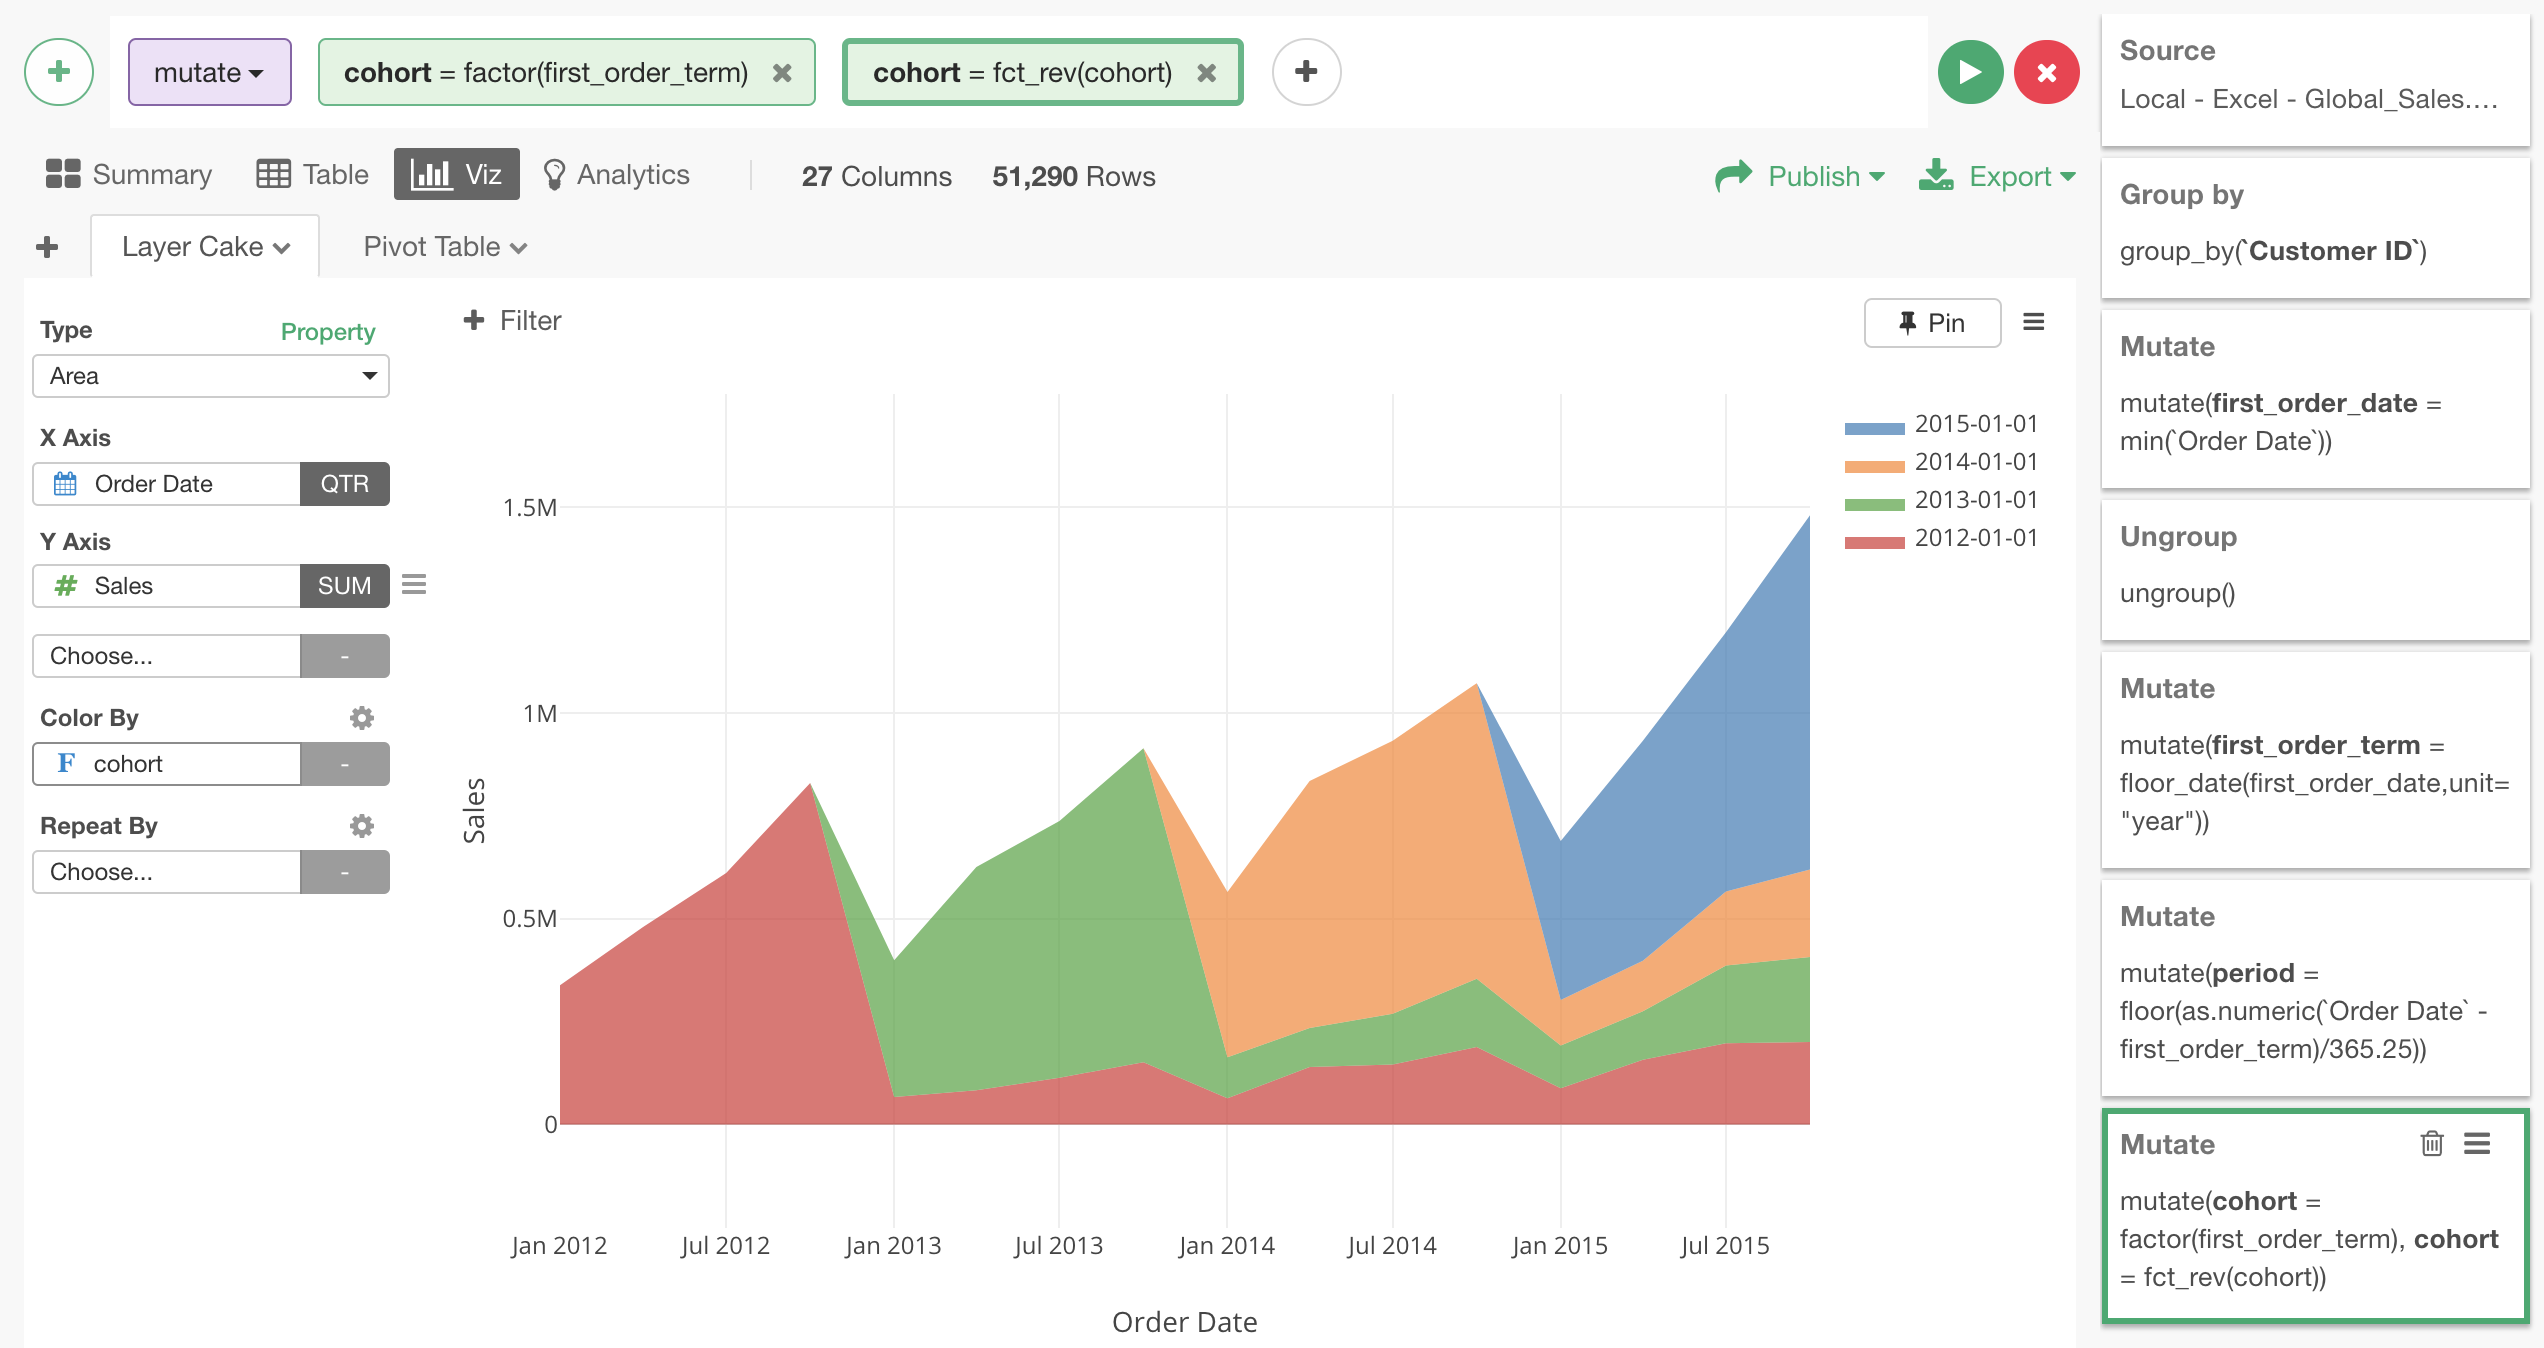Switch to the Table view tab
This screenshot has width=2544, height=1348.
(313, 175)
